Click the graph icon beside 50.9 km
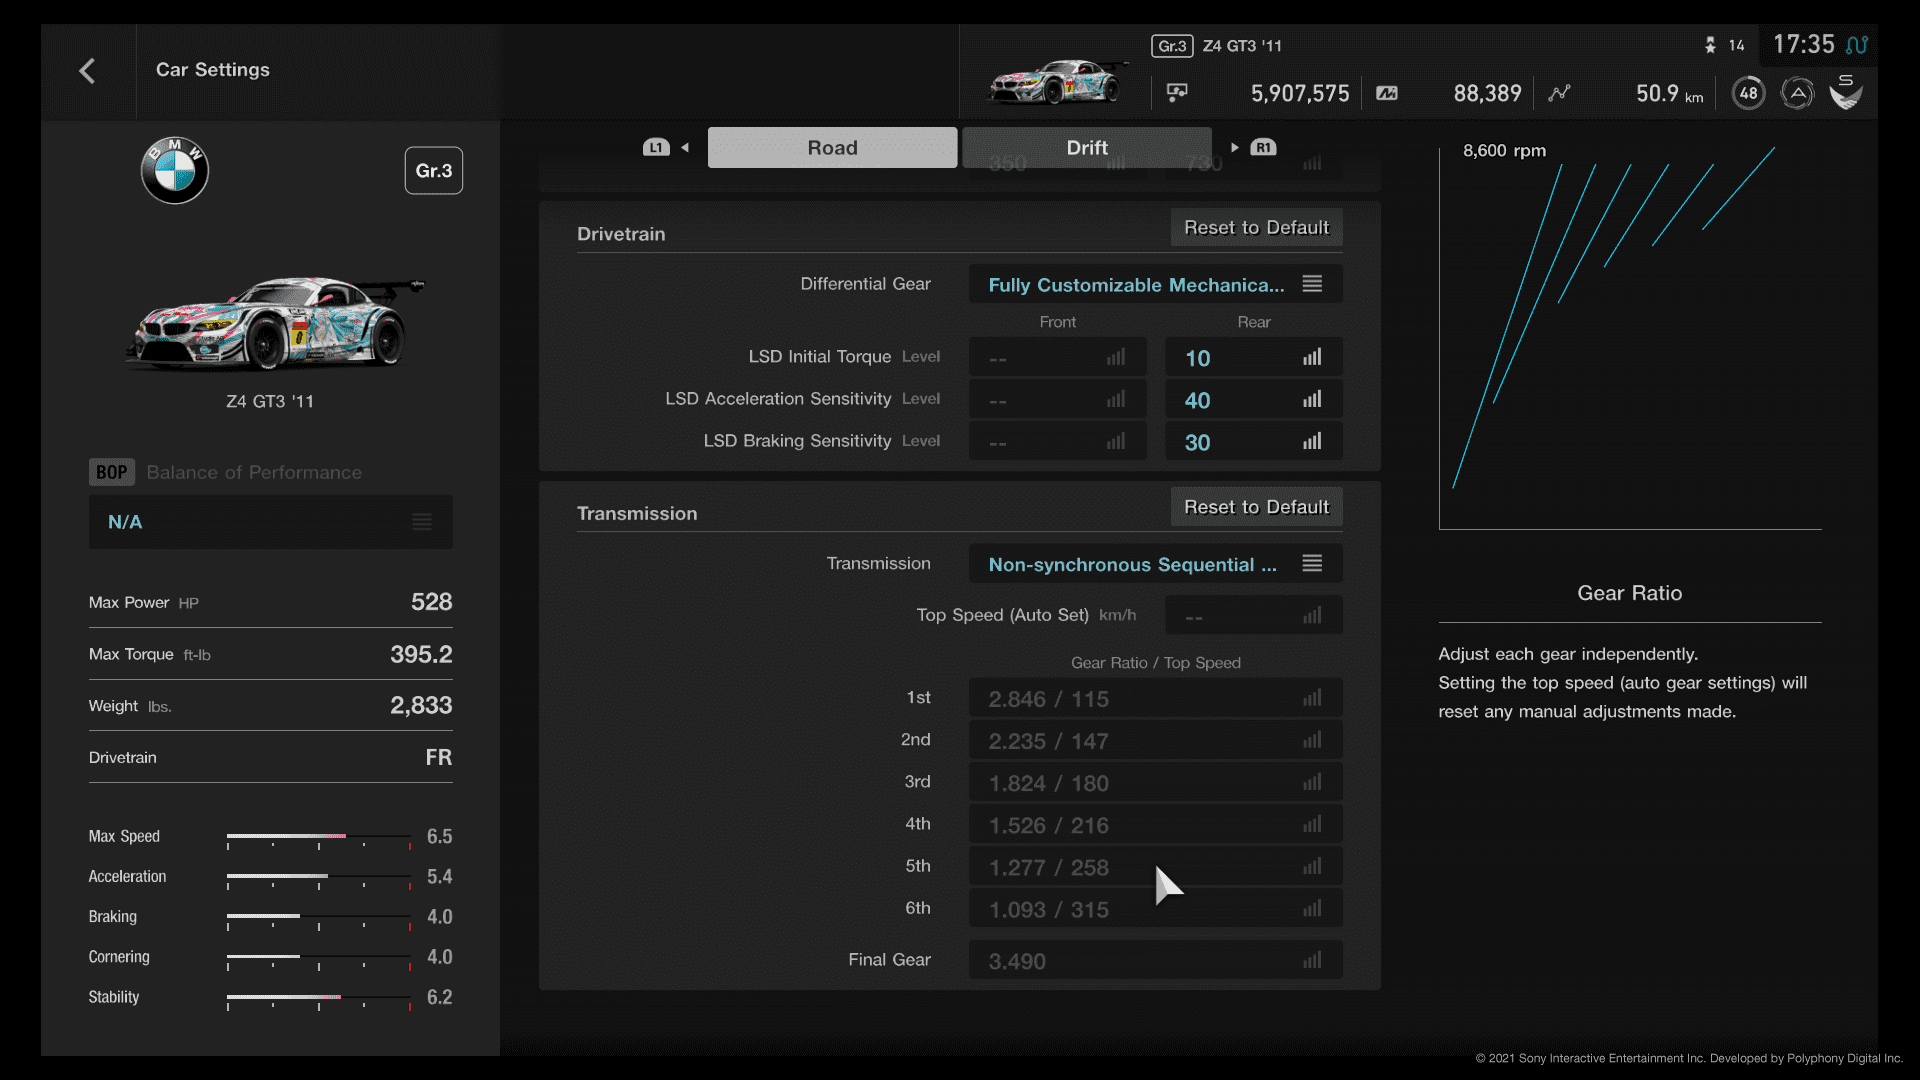The image size is (1920, 1080). (x=1560, y=93)
